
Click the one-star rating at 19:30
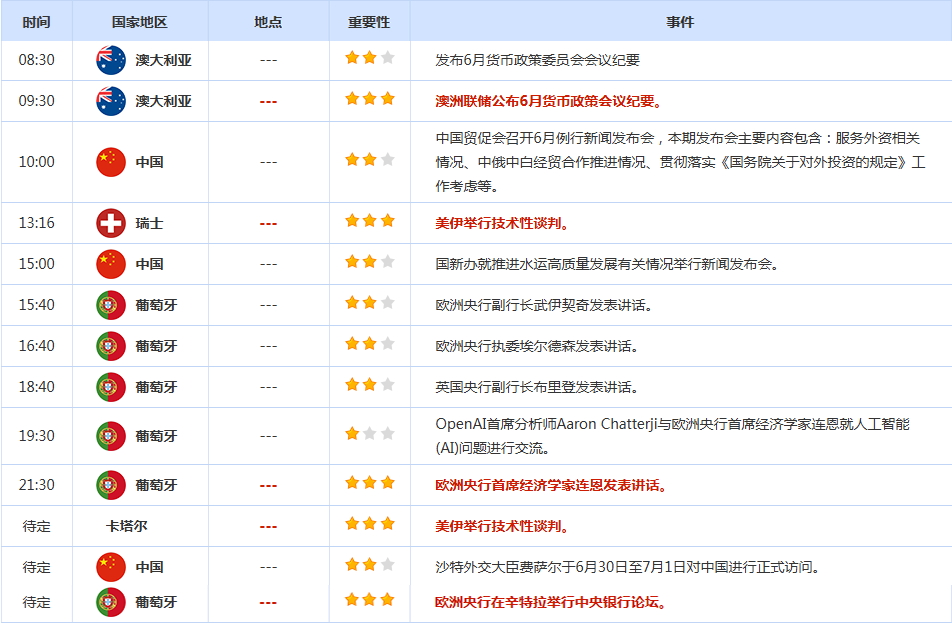pos(370,434)
